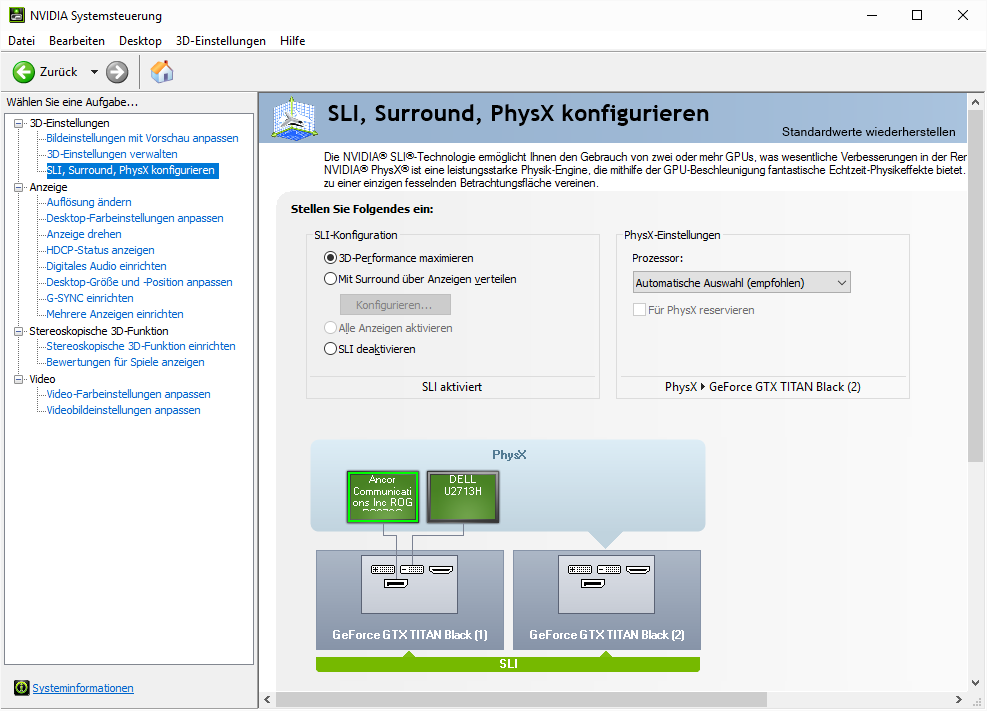The image size is (987, 711).
Task: Open G-SYNC einrichten page
Action: tap(90, 298)
